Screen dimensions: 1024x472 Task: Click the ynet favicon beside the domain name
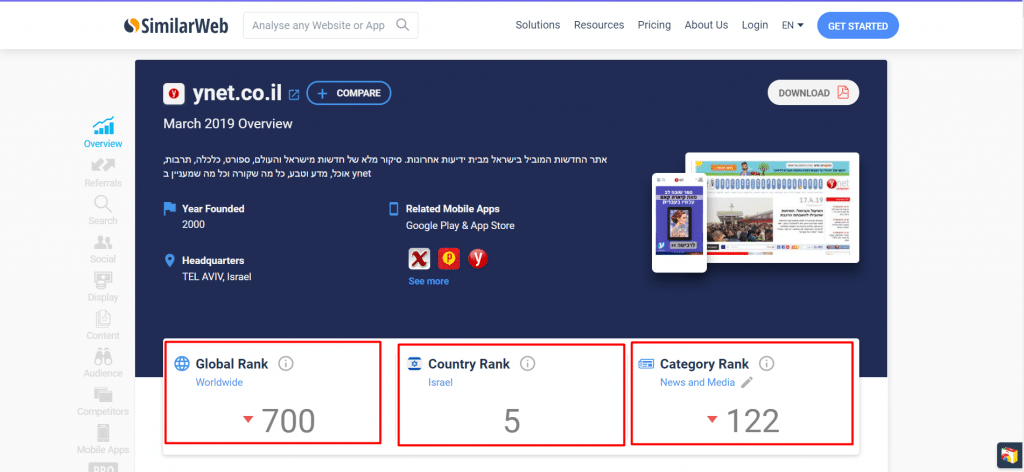(x=174, y=93)
